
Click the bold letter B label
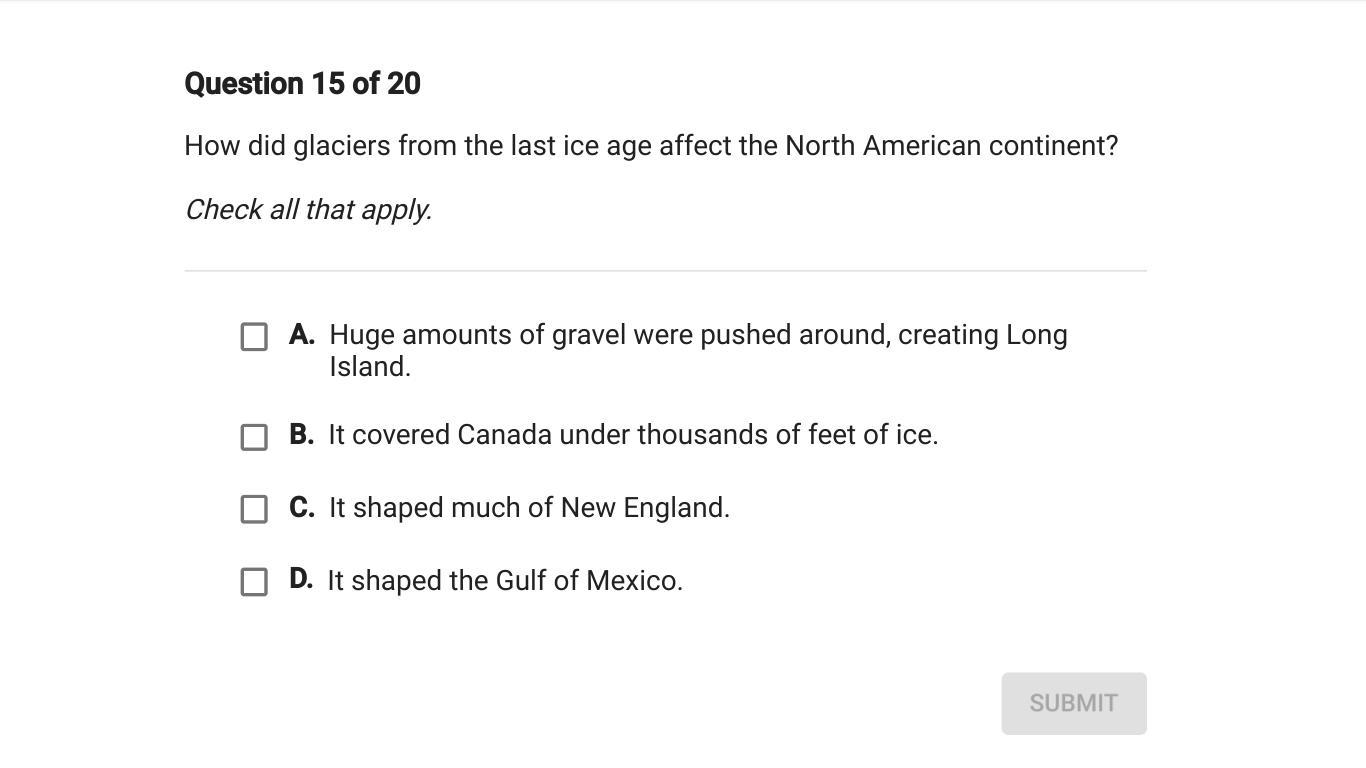click(300, 435)
